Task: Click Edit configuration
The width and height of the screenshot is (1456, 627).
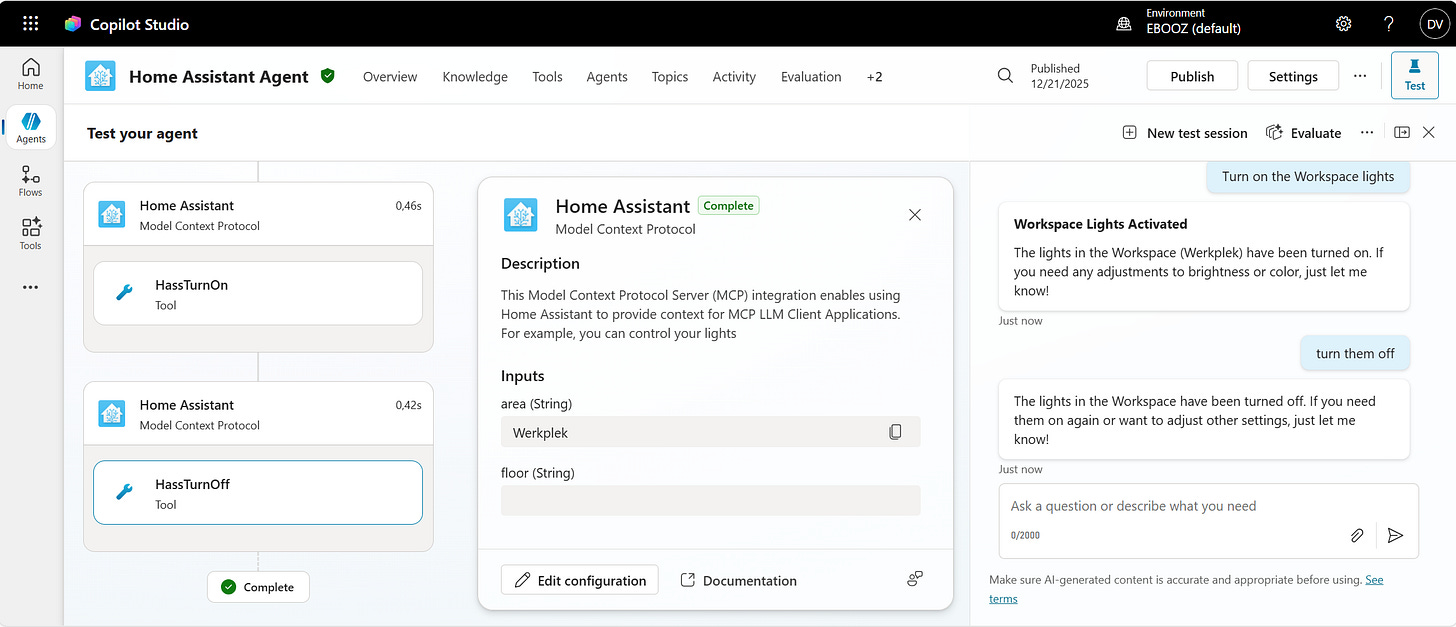Action: [580, 580]
